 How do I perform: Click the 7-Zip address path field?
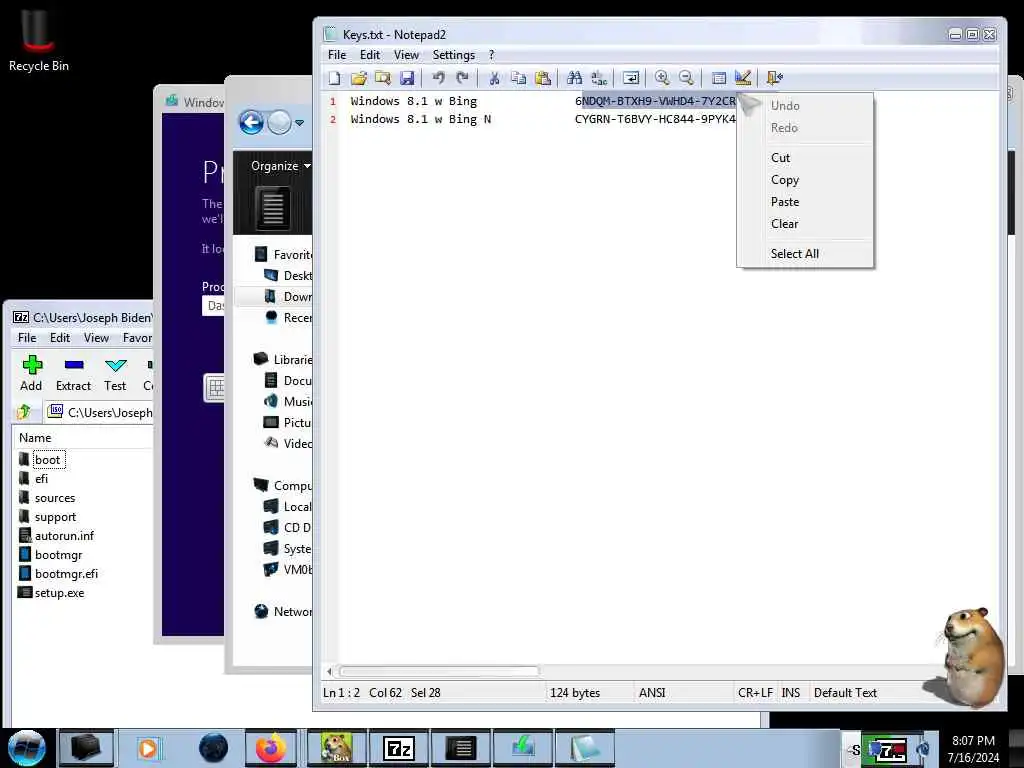(x=99, y=412)
